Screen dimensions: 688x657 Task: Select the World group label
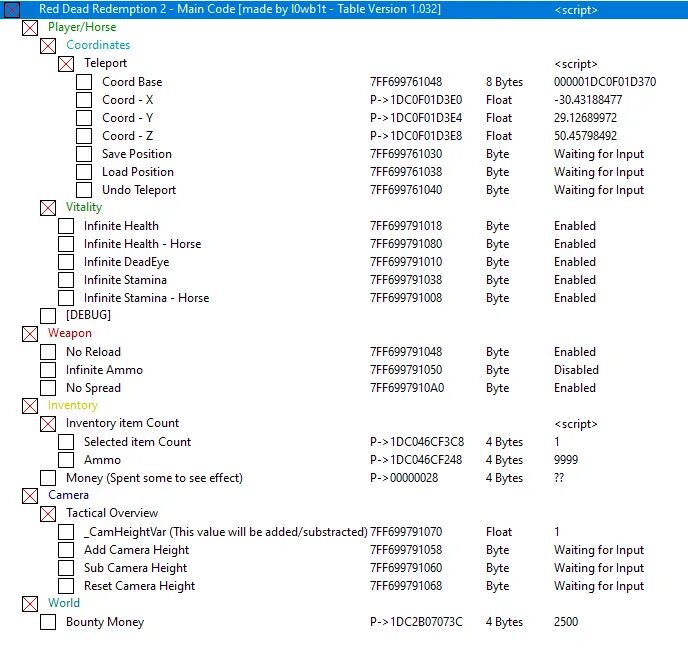coord(64,603)
